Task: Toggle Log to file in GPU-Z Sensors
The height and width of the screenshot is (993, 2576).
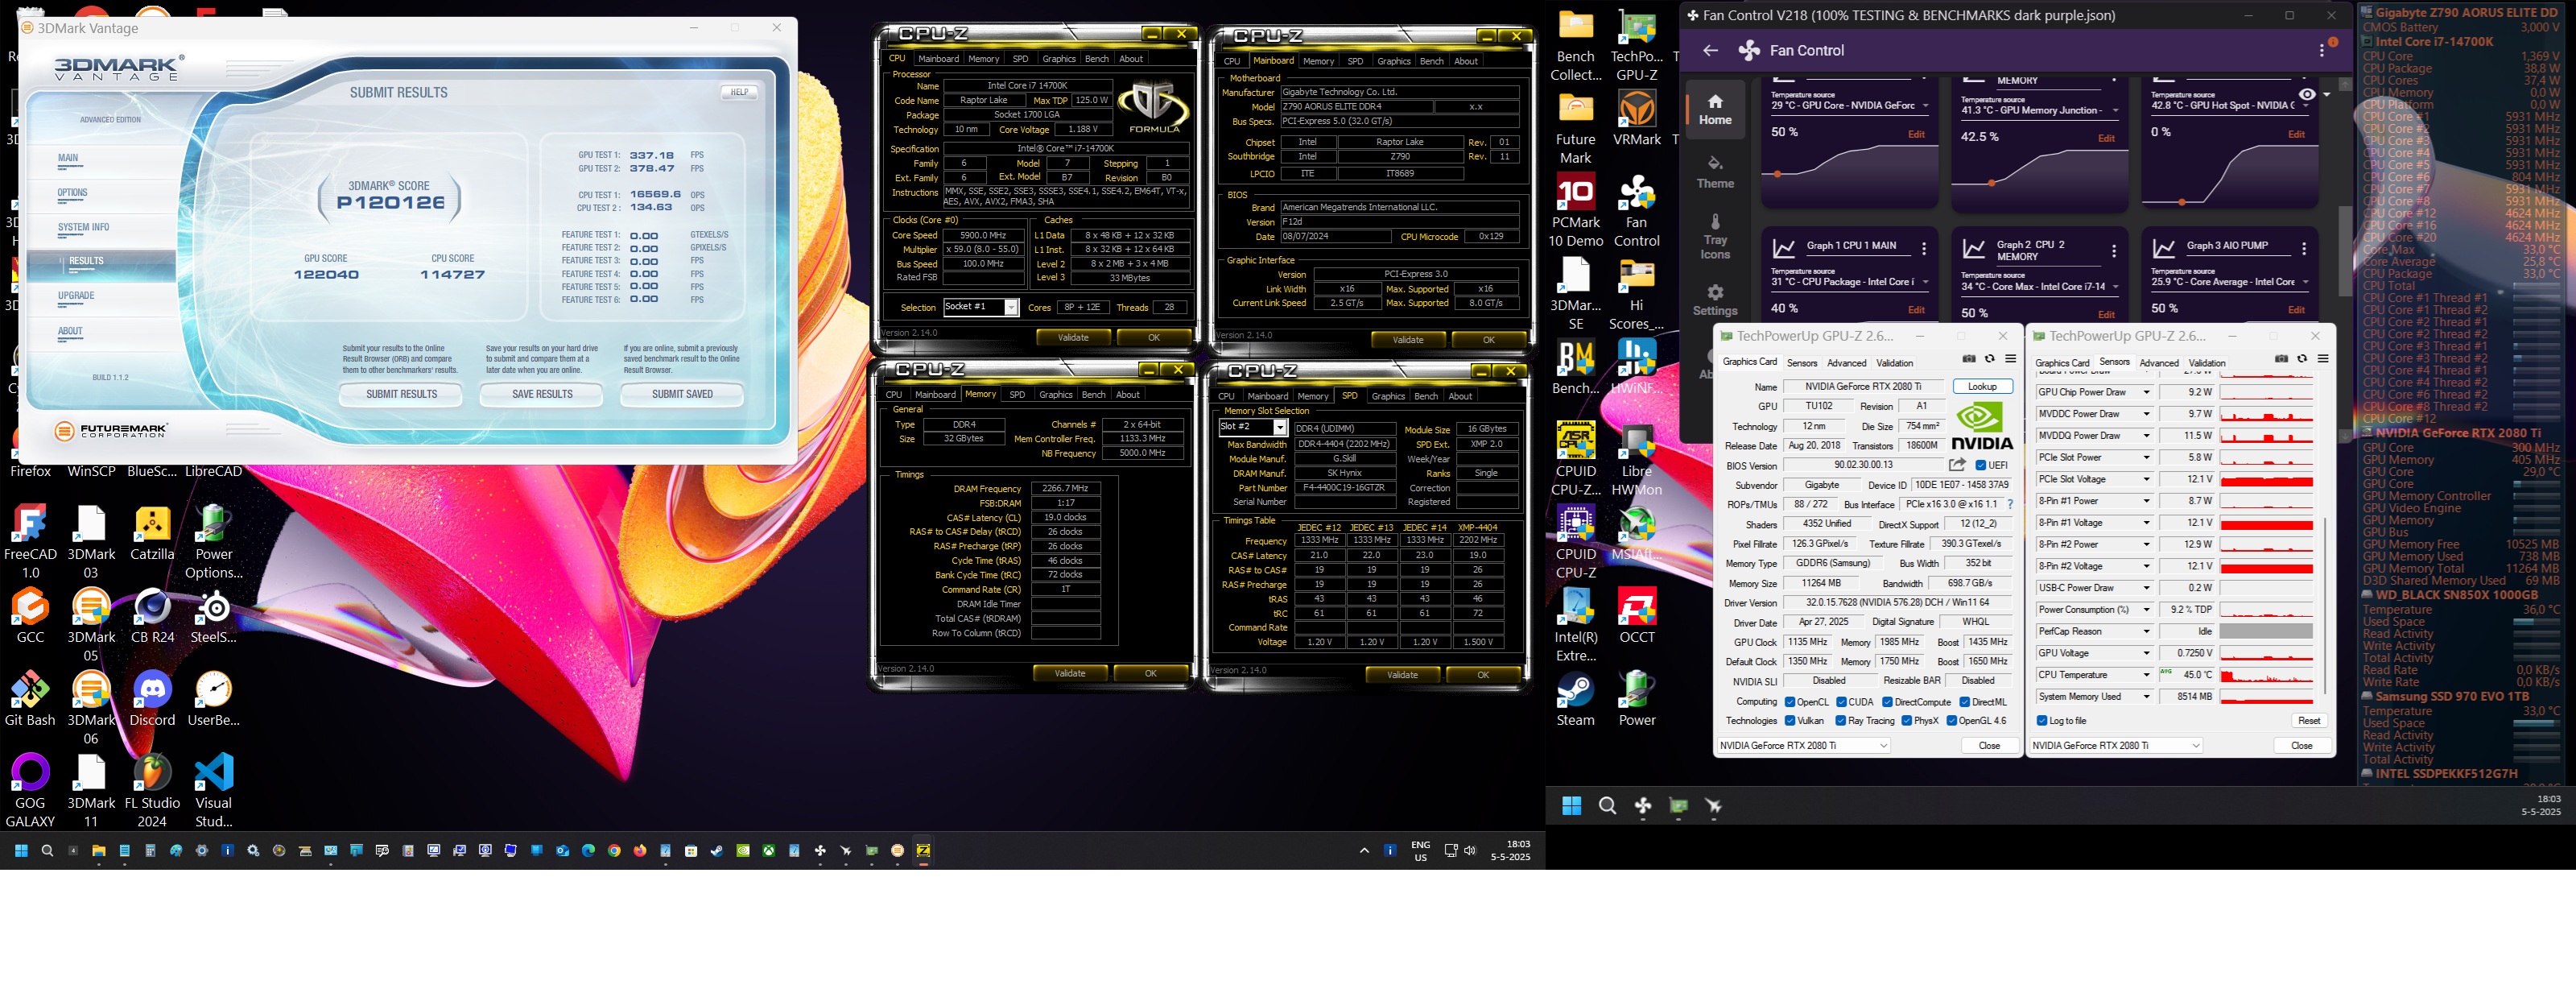Action: (2041, 721)
